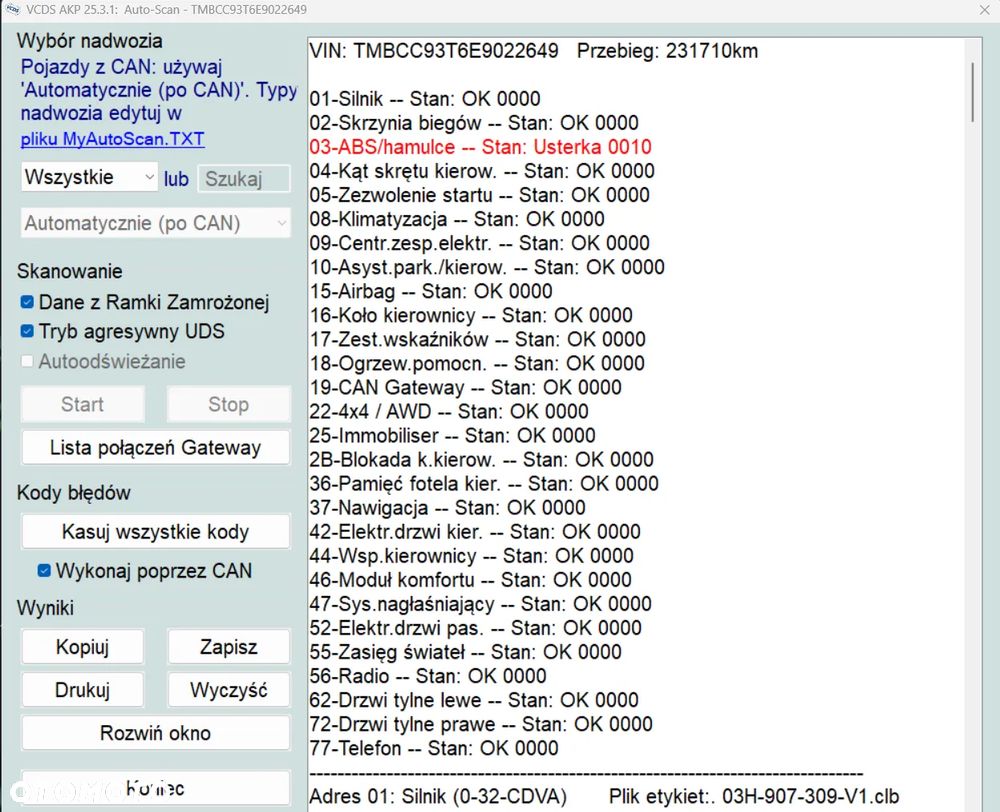Image resolution: width=1000 pixels, height=812 pixels.
Task: Select 62-Drzwi tylne lewe line
Action: (474, 700)
